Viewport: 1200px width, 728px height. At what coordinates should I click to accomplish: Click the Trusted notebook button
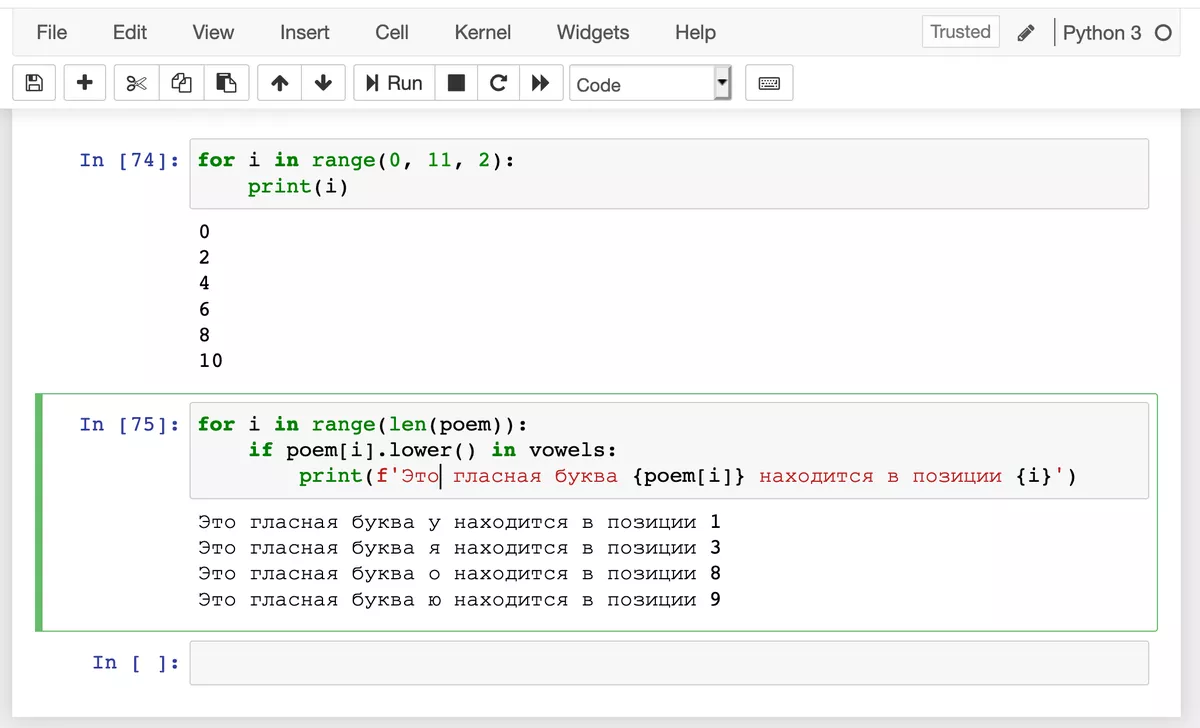pos(960,32)
